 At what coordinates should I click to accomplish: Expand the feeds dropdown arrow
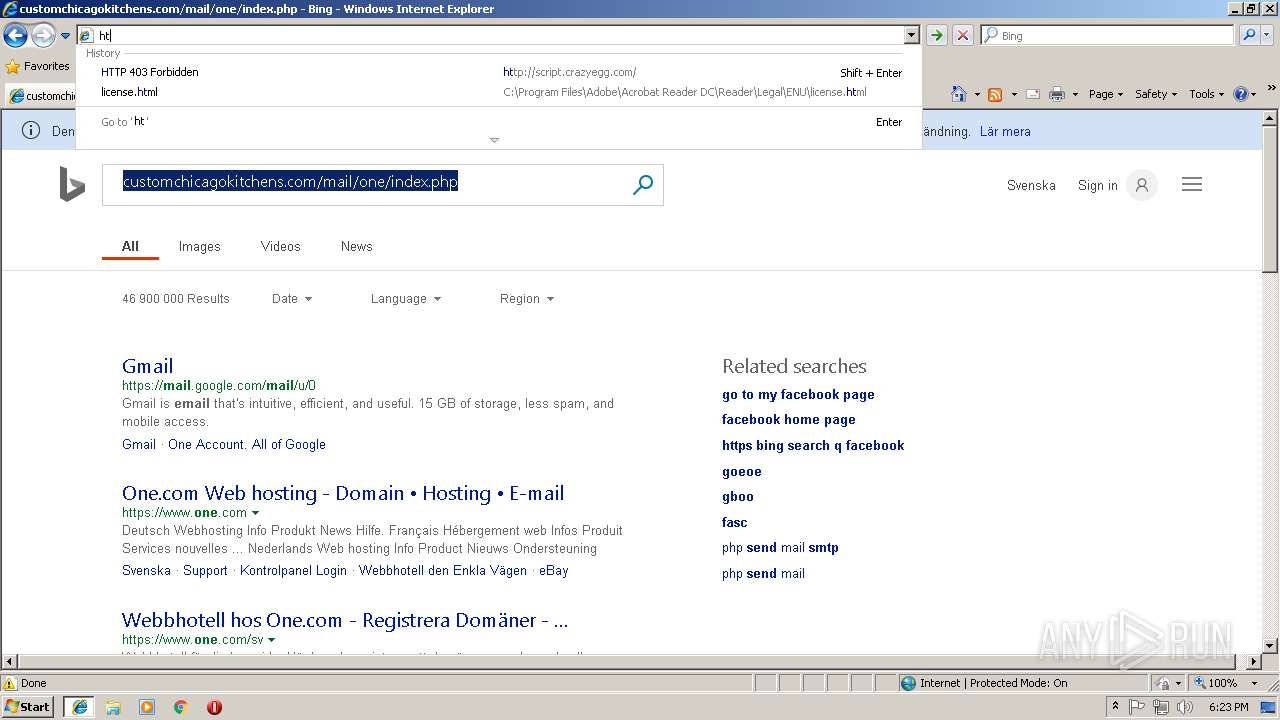1014,94
